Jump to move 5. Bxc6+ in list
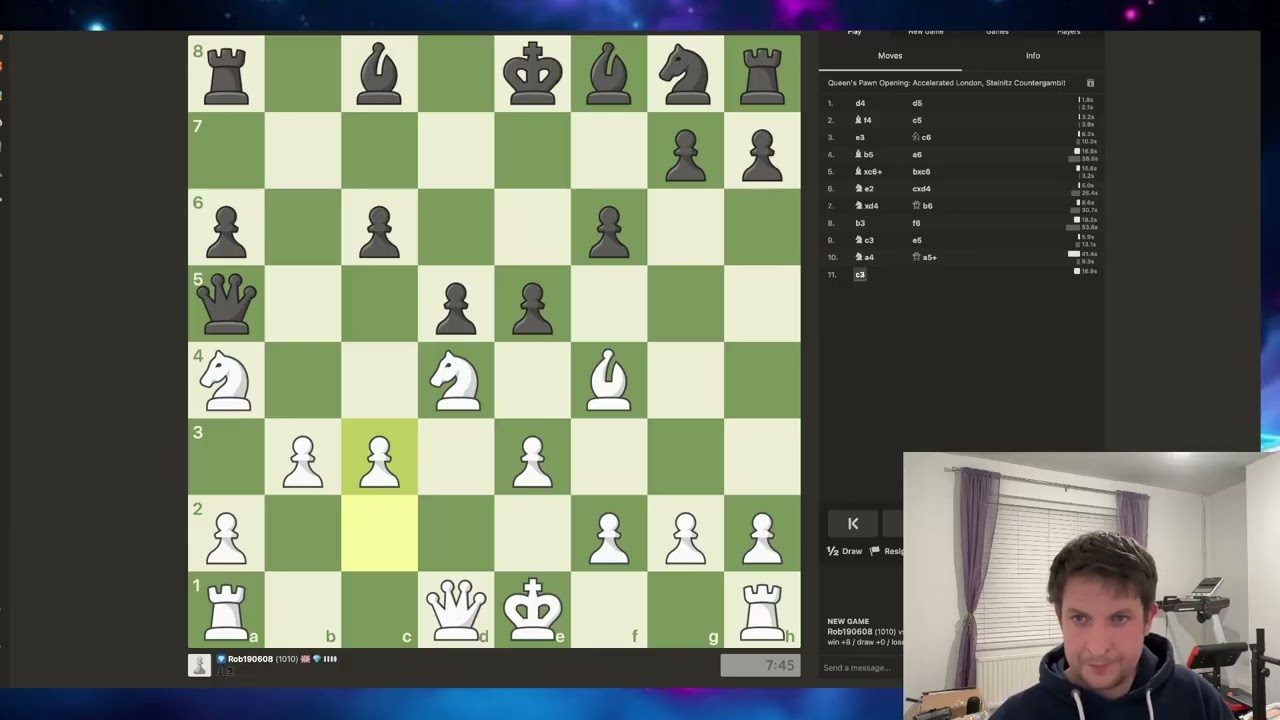The height and width of the screenshot is (720, 1280). pyautogui.click(x=868, y=172)
